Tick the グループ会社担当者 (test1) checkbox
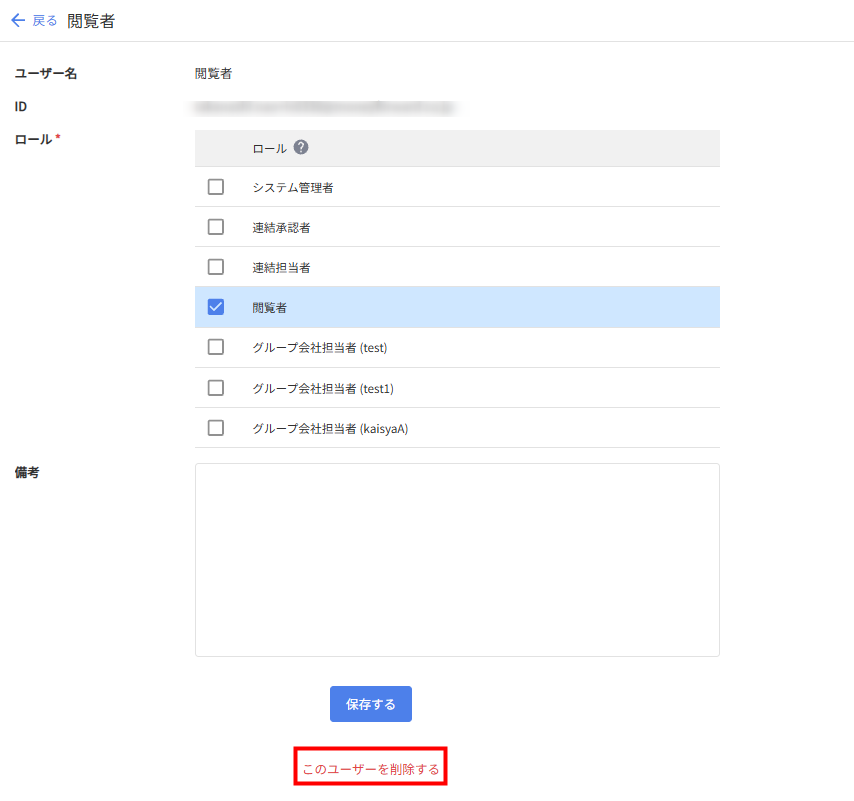The height and width of the screenshot is (801, 854). [x=216, y=388]
